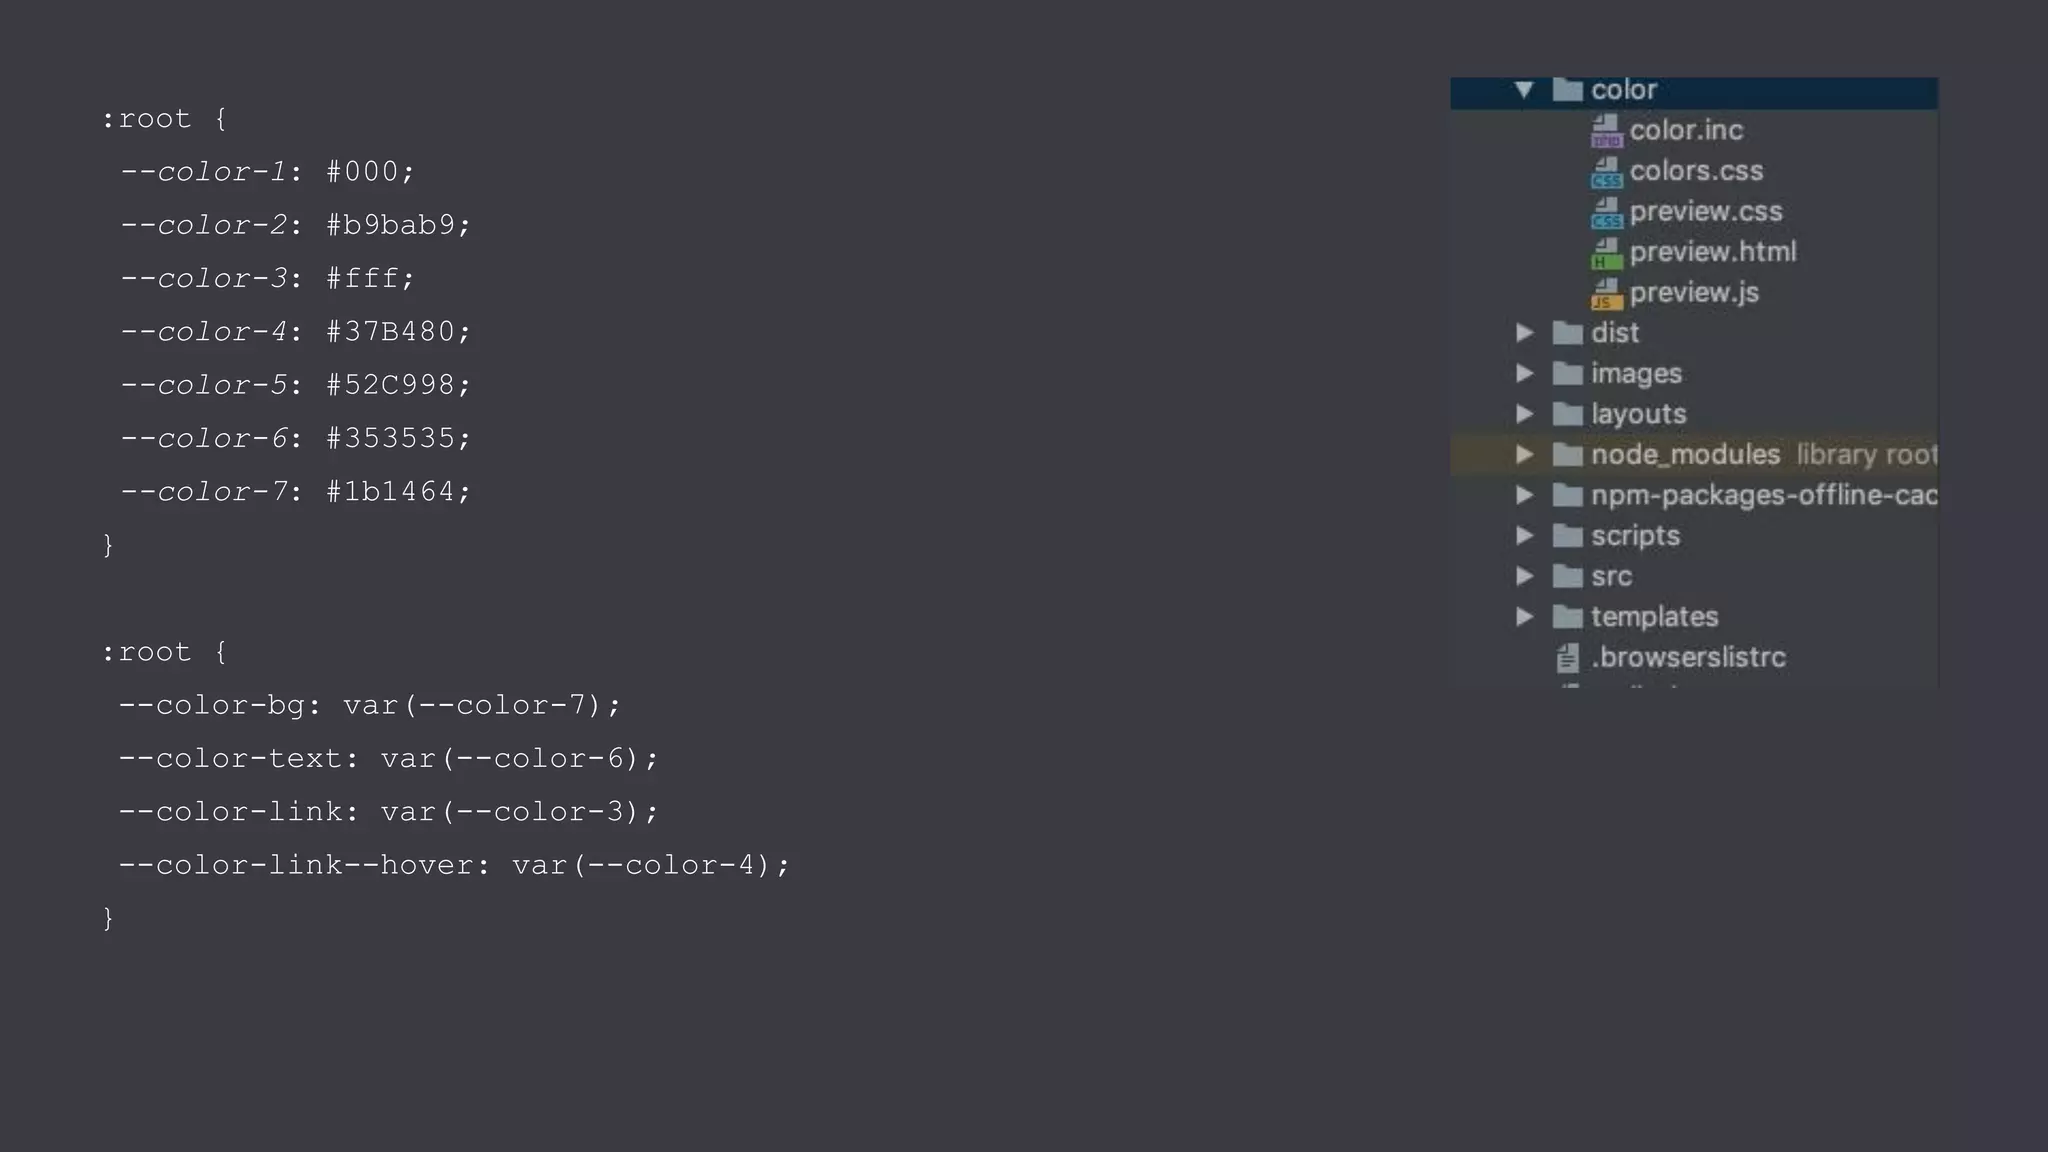Click the '--color-4: #37B480;' line
This screenshot has width=2048, height=1152.
[x=295, y=332]
